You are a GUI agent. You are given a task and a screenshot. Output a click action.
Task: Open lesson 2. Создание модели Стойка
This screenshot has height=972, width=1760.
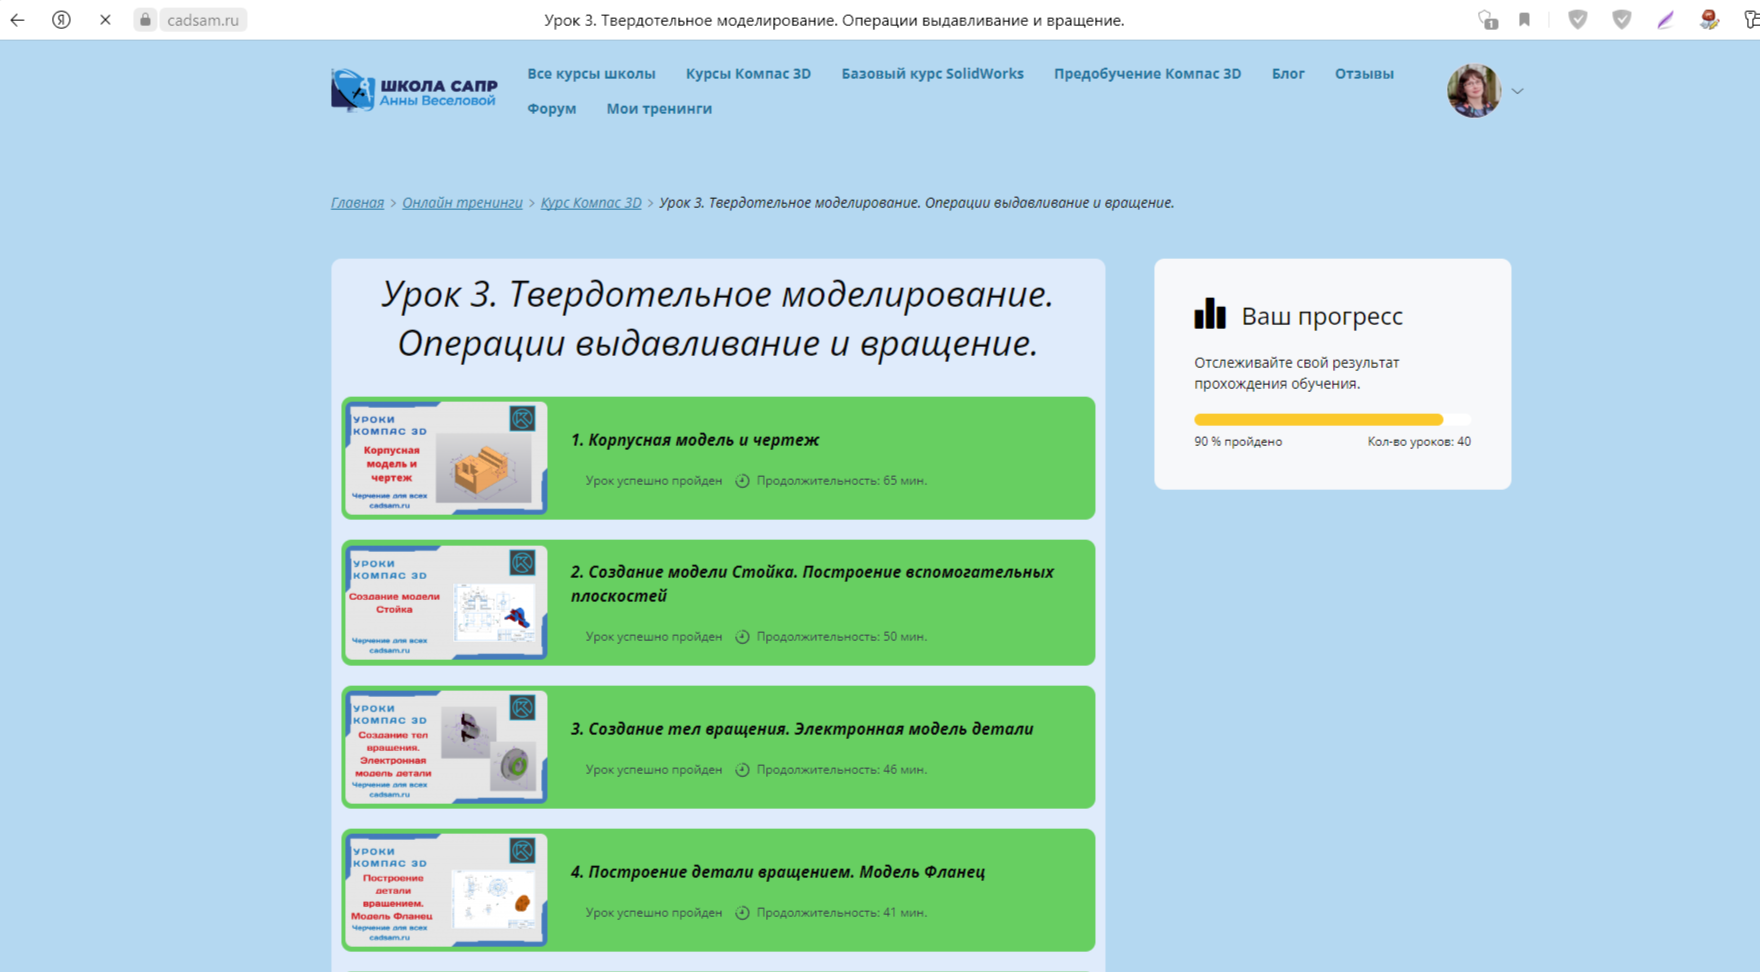[812, 584]
